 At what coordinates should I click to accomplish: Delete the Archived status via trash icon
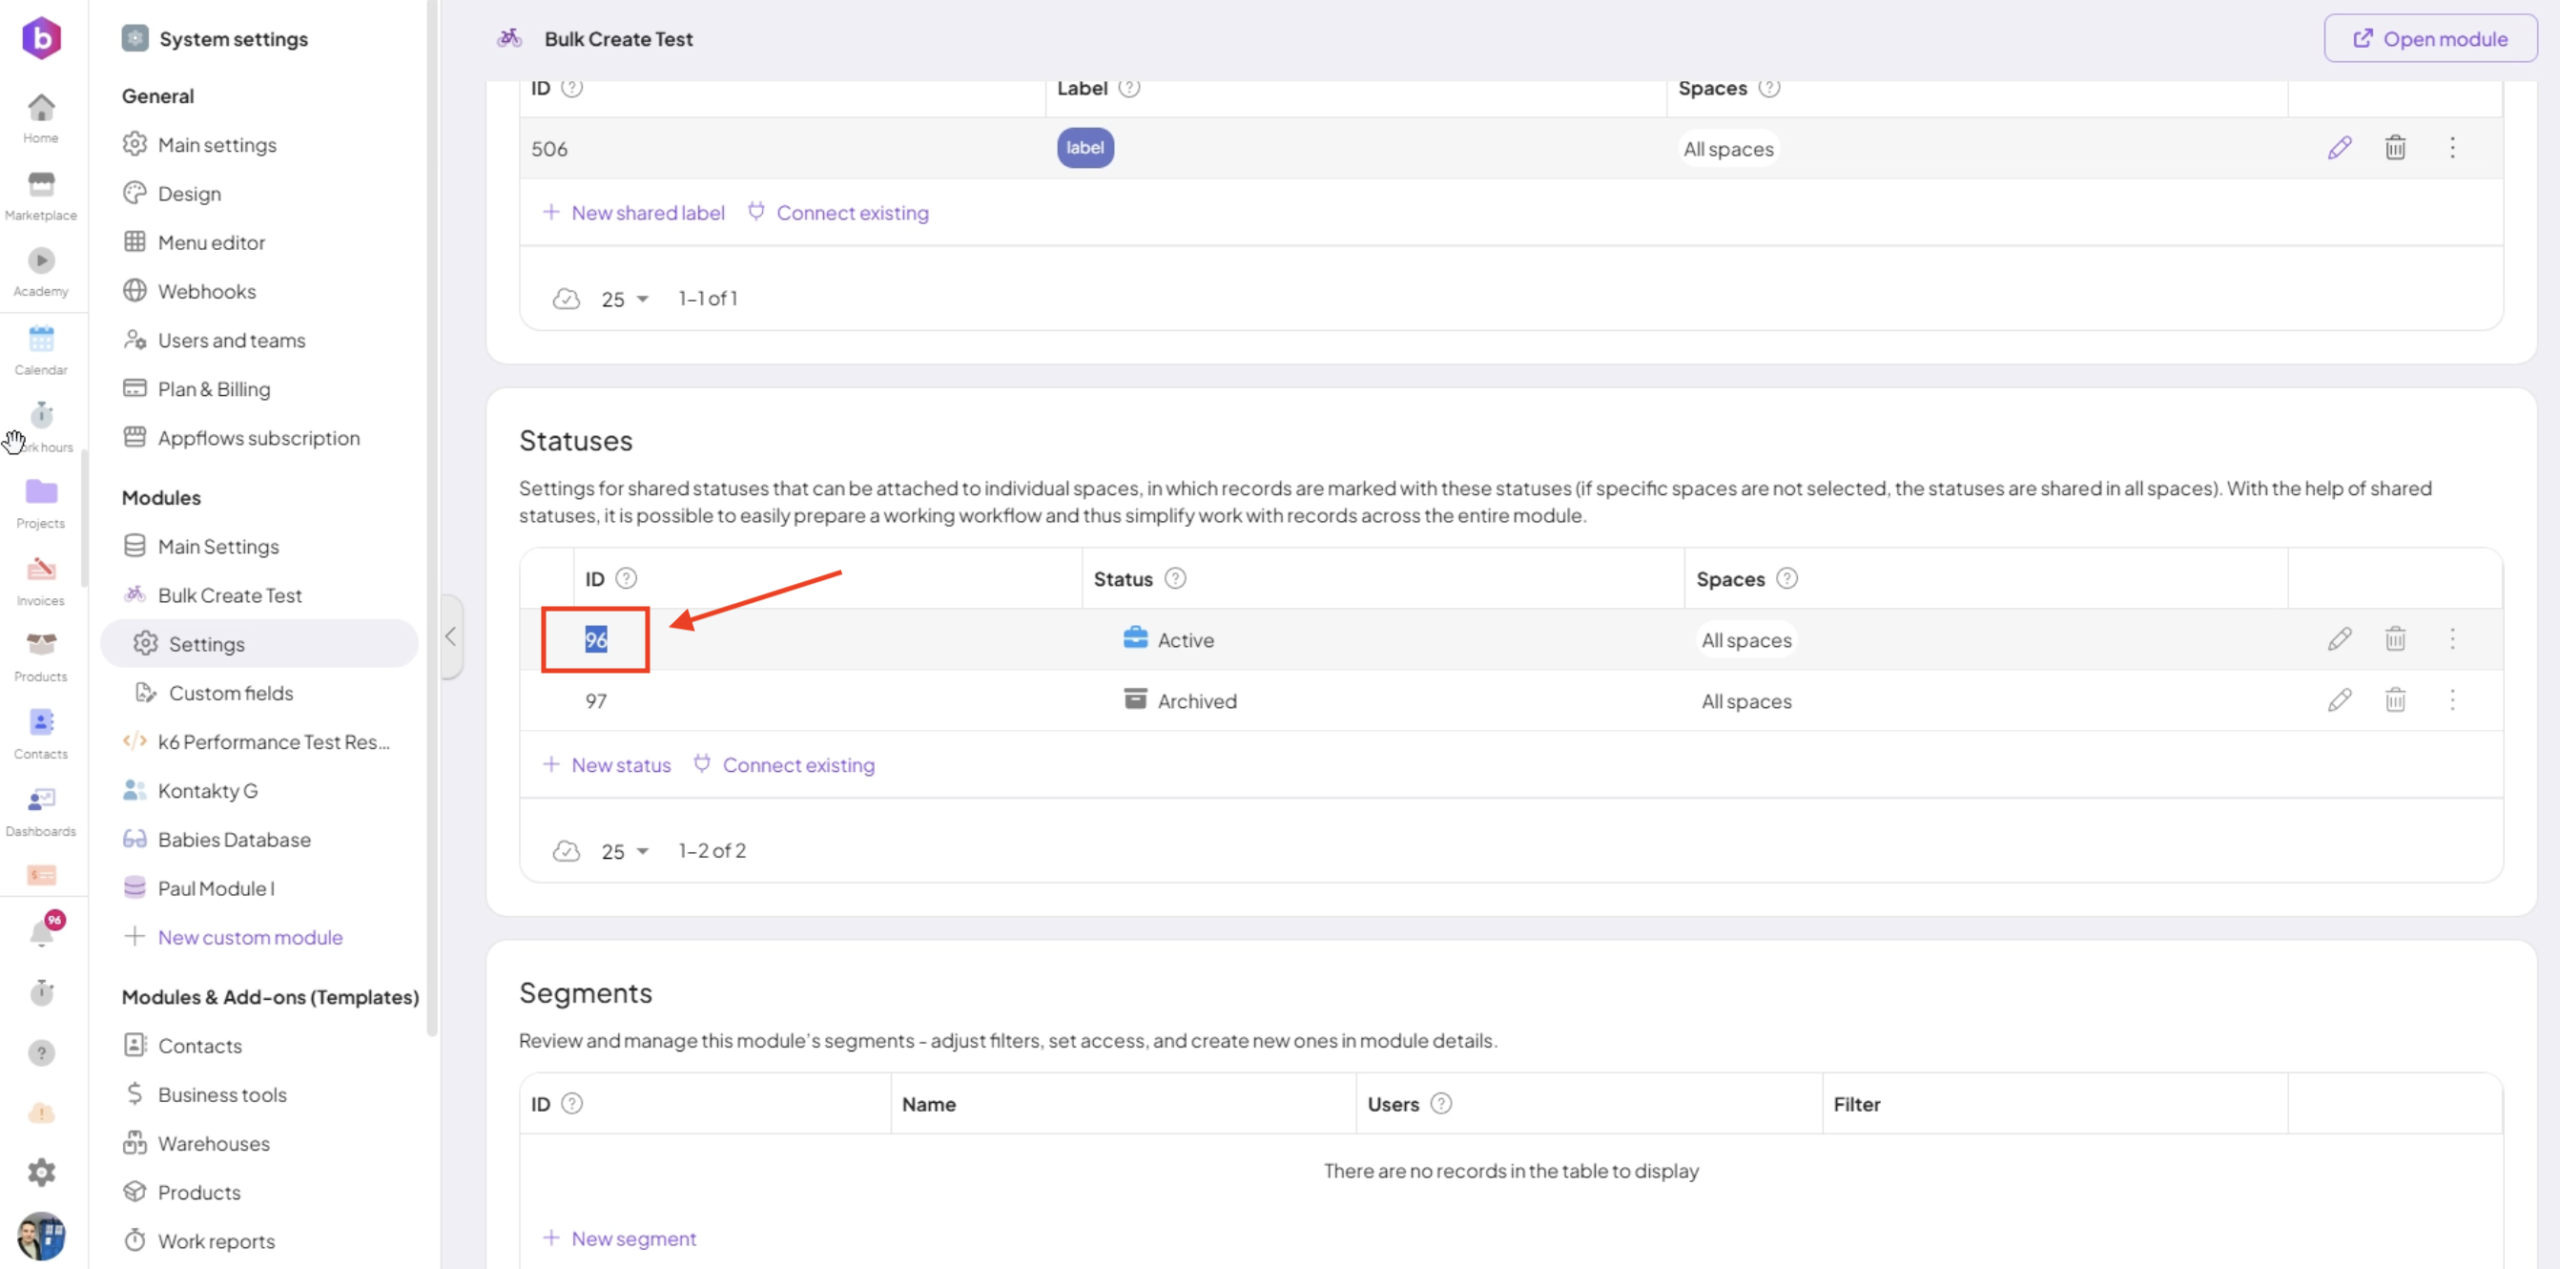point(2395,700)
